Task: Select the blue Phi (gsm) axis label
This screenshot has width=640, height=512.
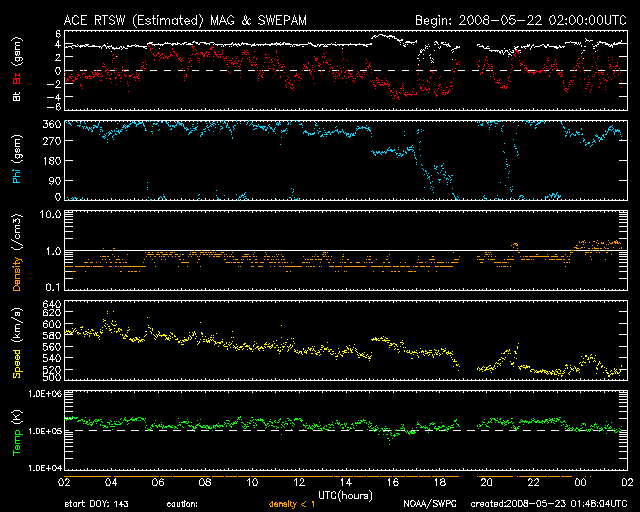Action: point(17,161)
